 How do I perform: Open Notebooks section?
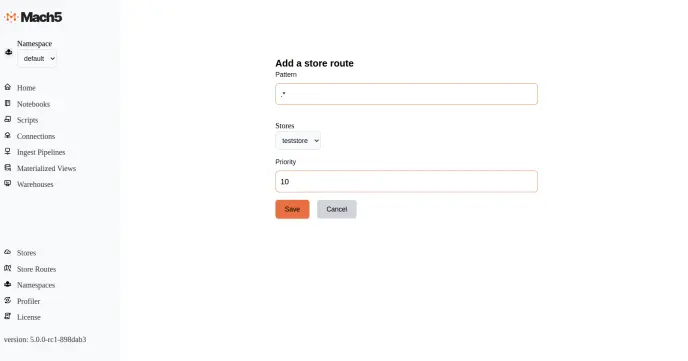(x=33, y=104)
